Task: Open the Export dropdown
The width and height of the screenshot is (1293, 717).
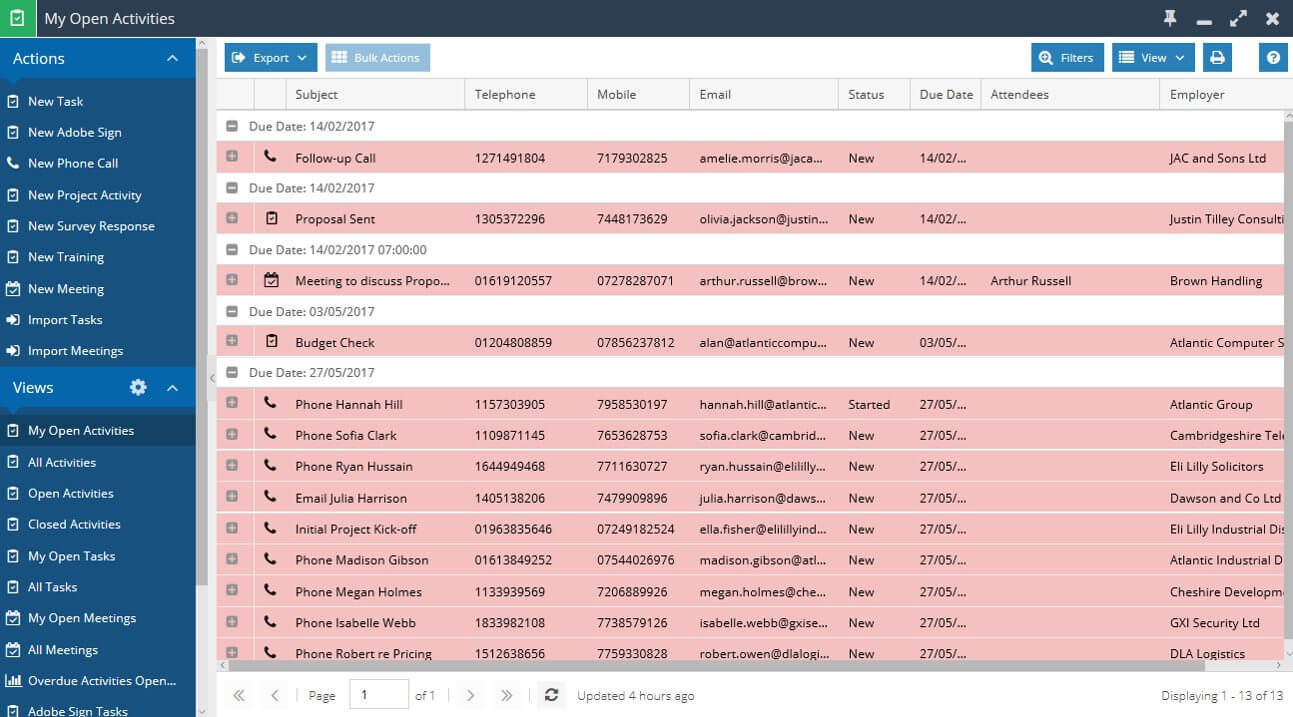Action: pyautogui.click(x=270, y=58)
